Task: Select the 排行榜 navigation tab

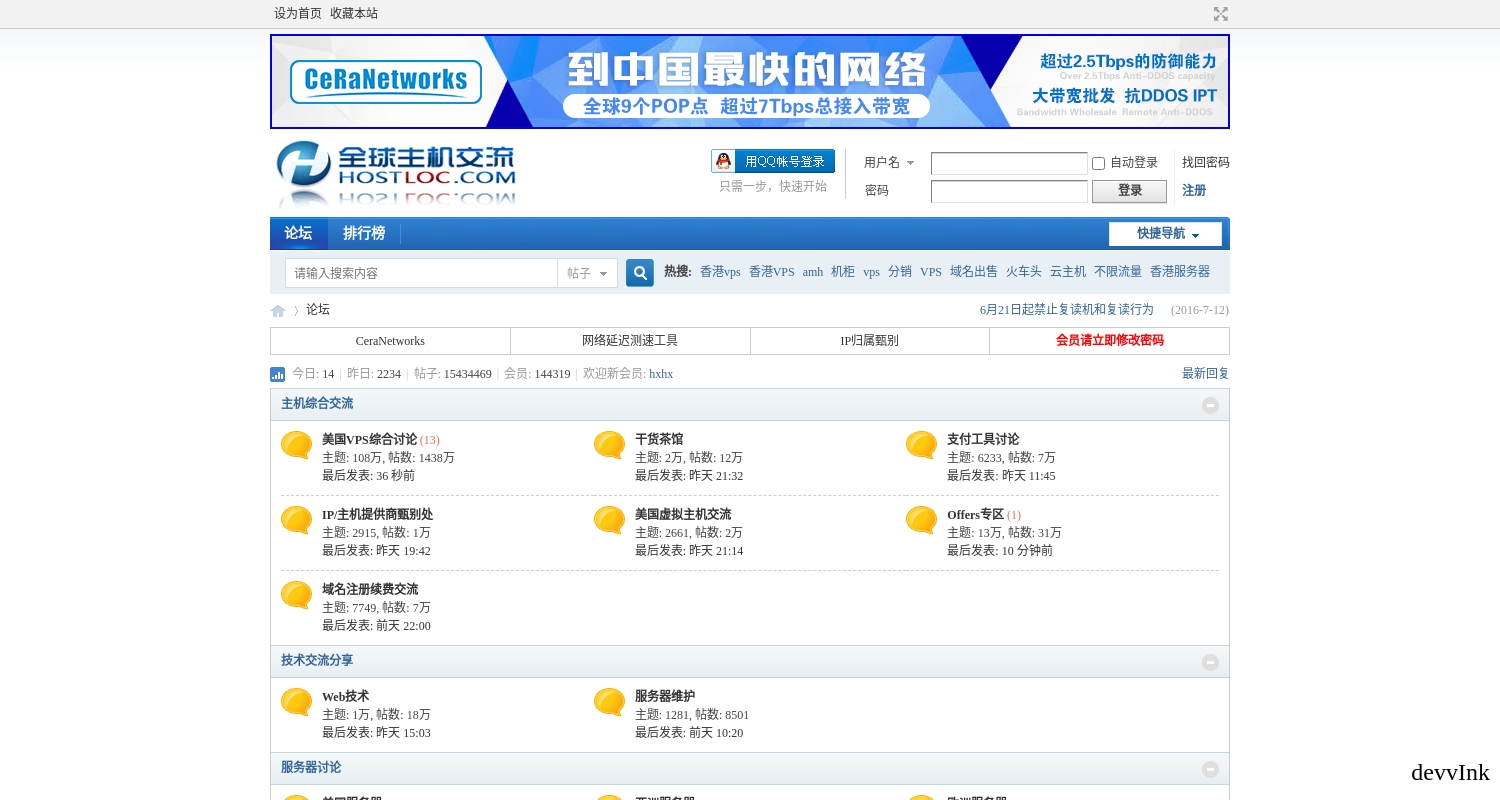Action: coord(364,233)
